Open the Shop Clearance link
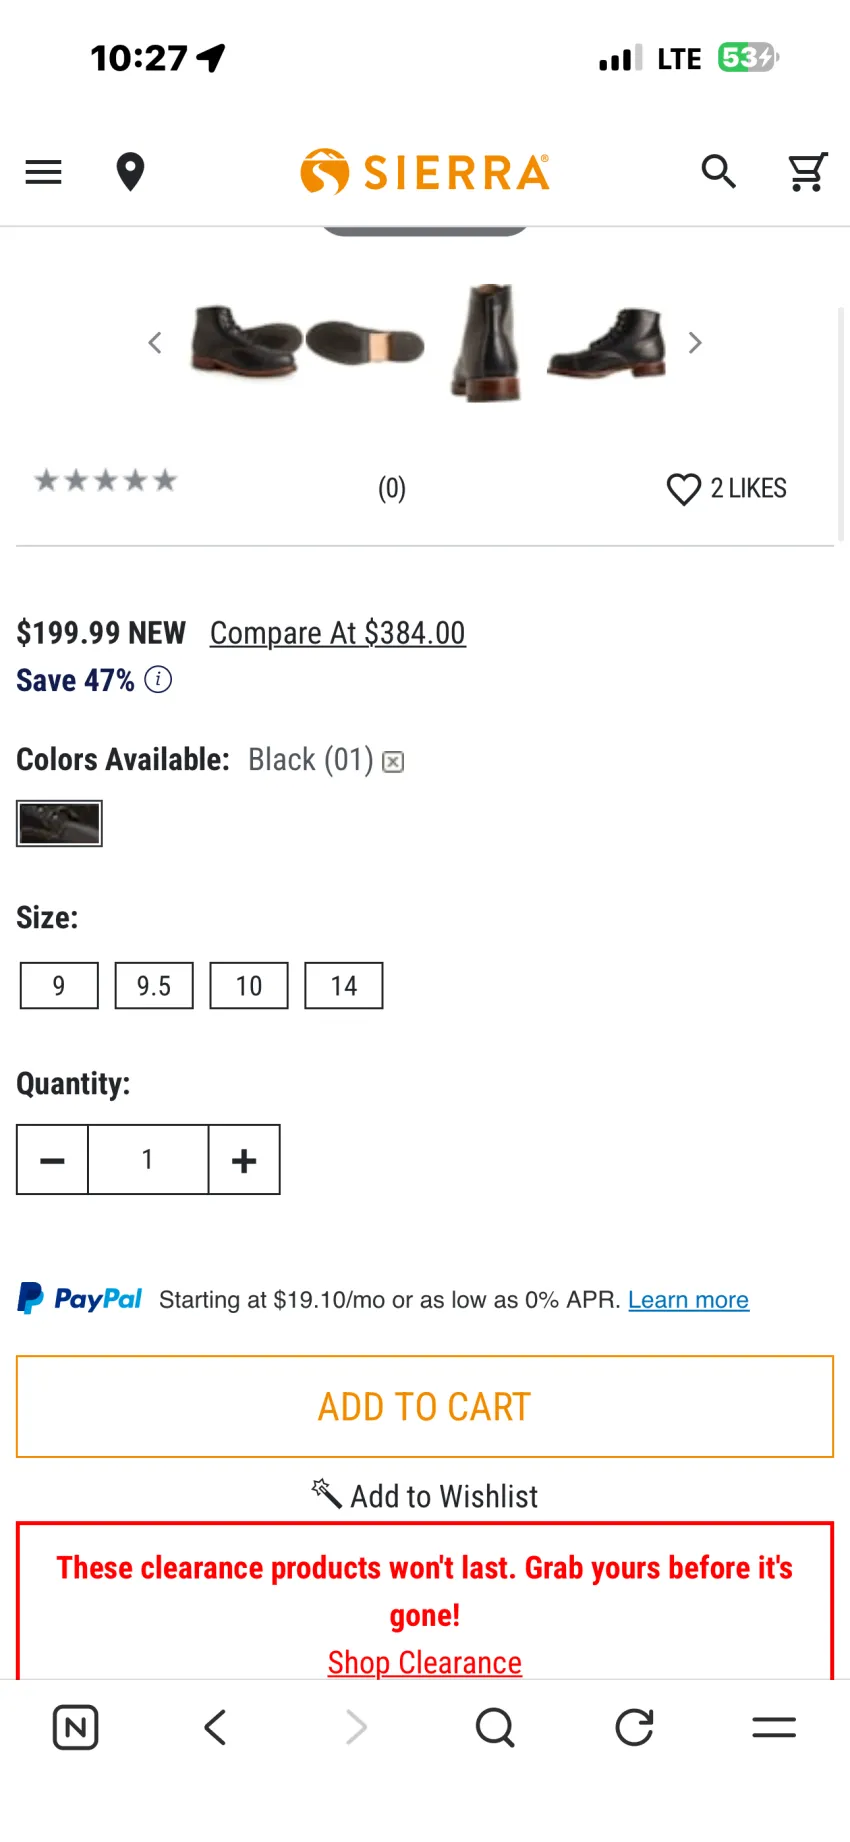 coord(425,1662)
